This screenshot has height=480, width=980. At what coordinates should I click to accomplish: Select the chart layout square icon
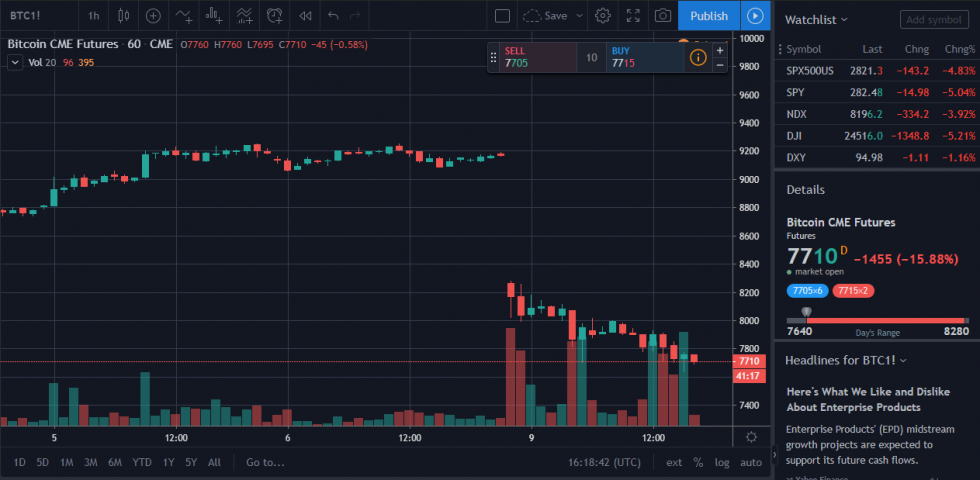pyautogui.click(x=502, y=16)
